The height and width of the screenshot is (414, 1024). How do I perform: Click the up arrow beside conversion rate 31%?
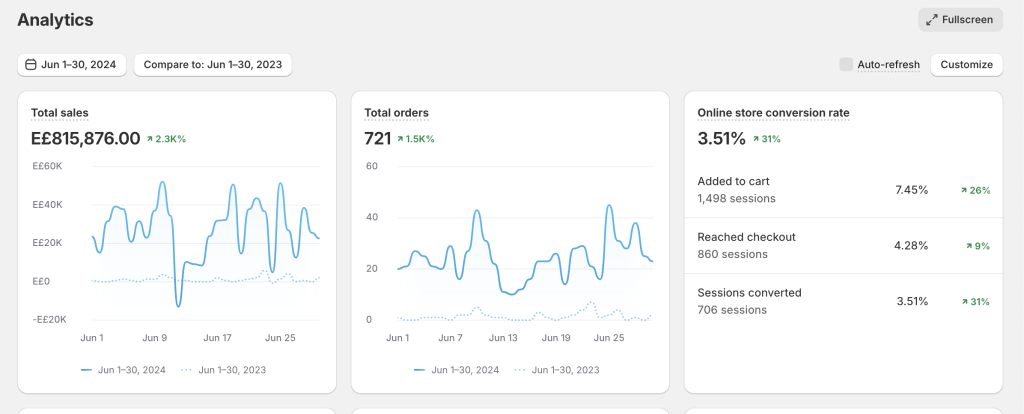coord(756,139)
